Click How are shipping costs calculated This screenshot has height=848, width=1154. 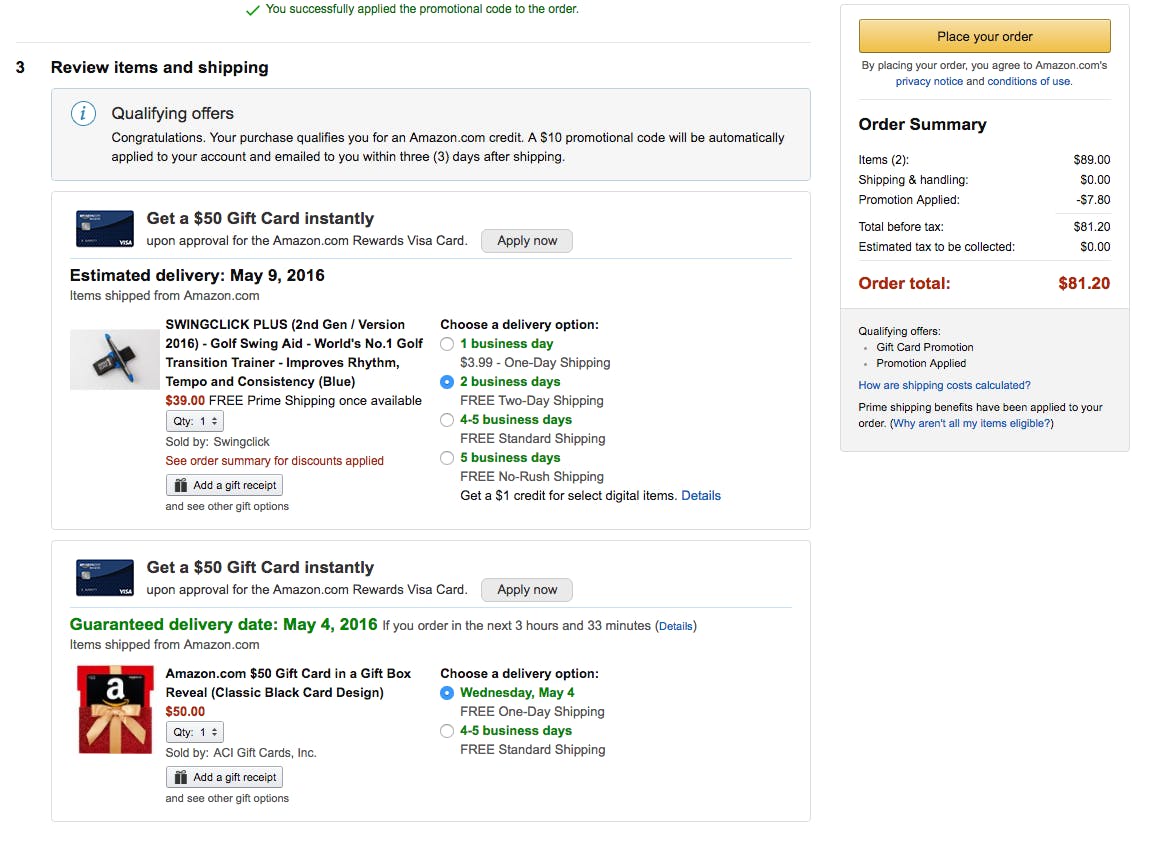click(x=944, y=385)
